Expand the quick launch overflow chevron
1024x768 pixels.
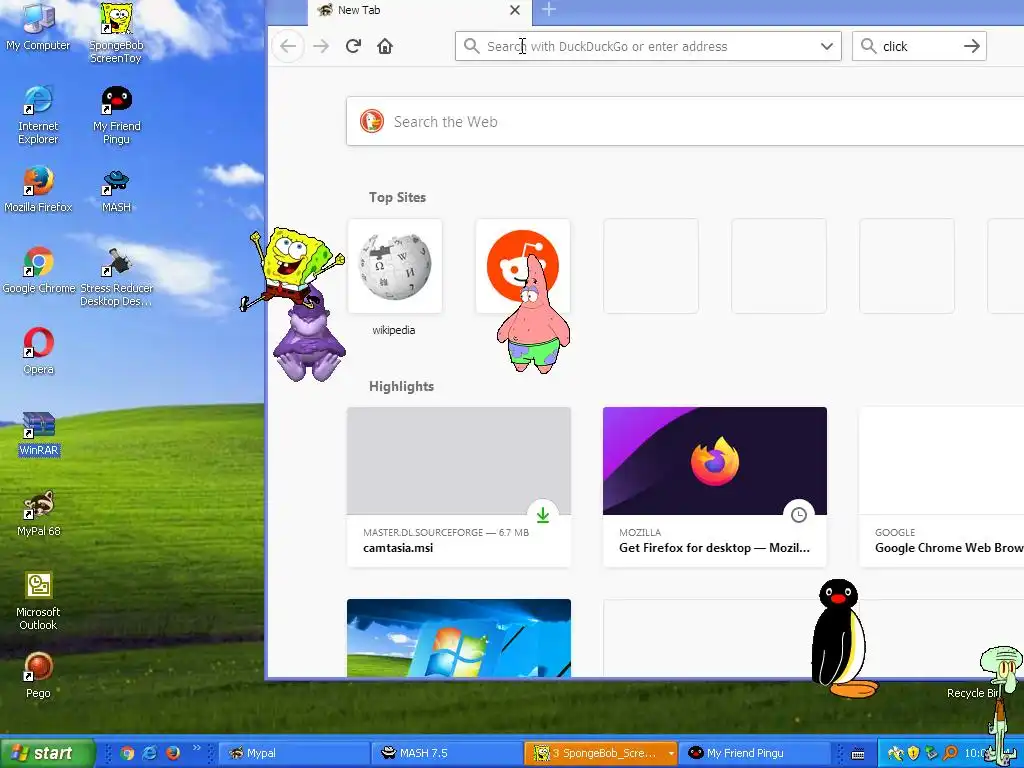196,748
